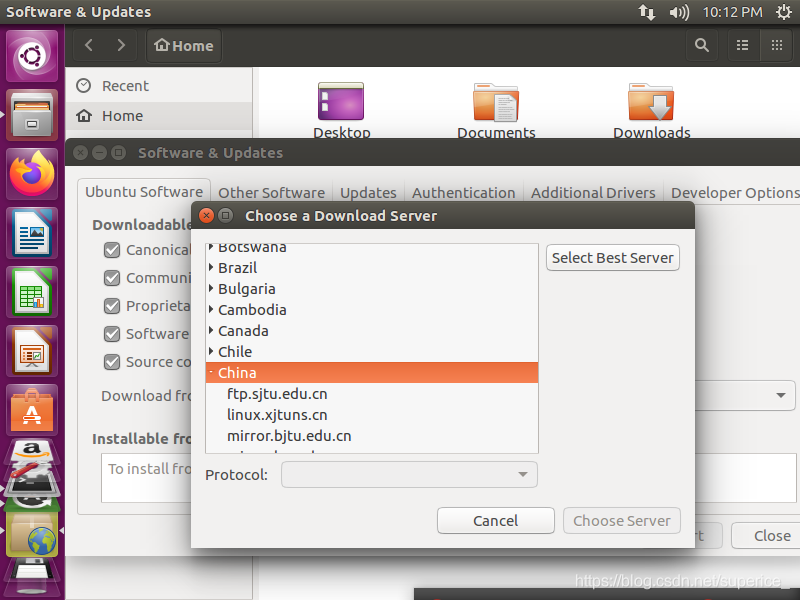Open the sound volume indicator
The width and height of the screenshot is (800, 600).
pos(679,12)
